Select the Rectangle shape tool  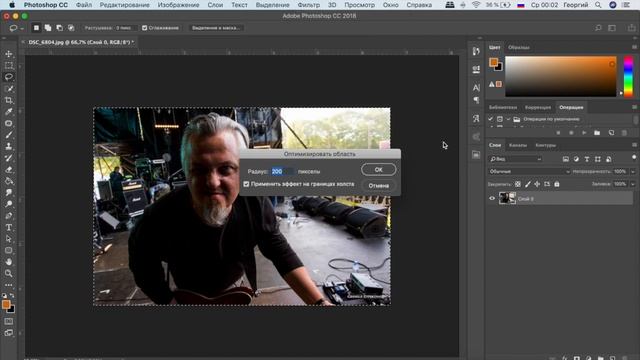(9, 250)
